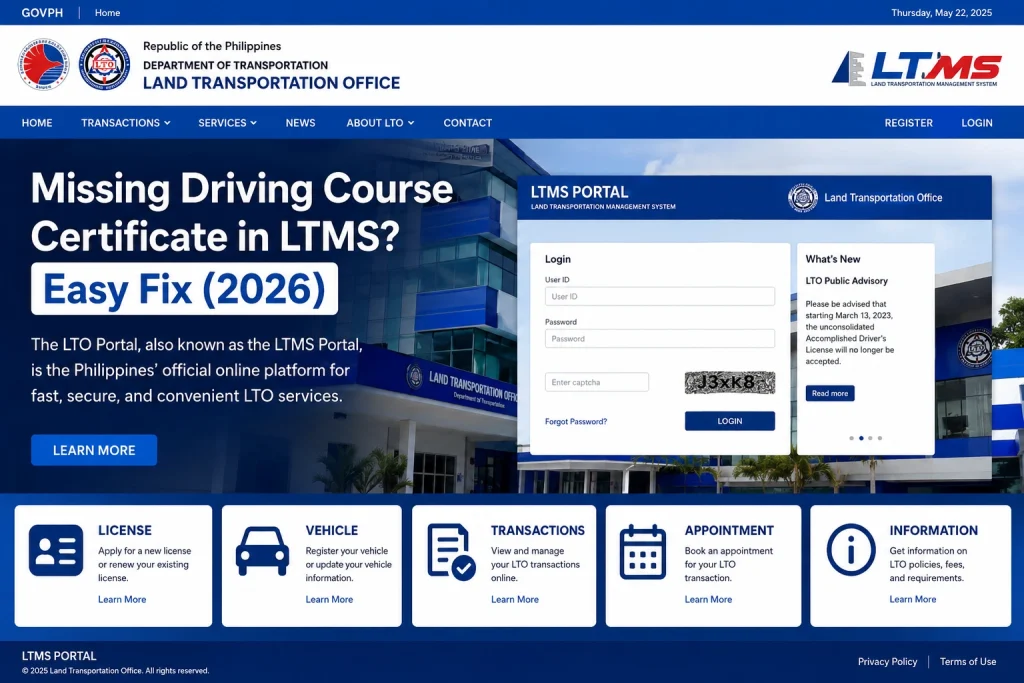The width and height of the screenshot is (1024, 683).
Task: Click the captcha image J3xK8
Action: [x=729, y=382]
